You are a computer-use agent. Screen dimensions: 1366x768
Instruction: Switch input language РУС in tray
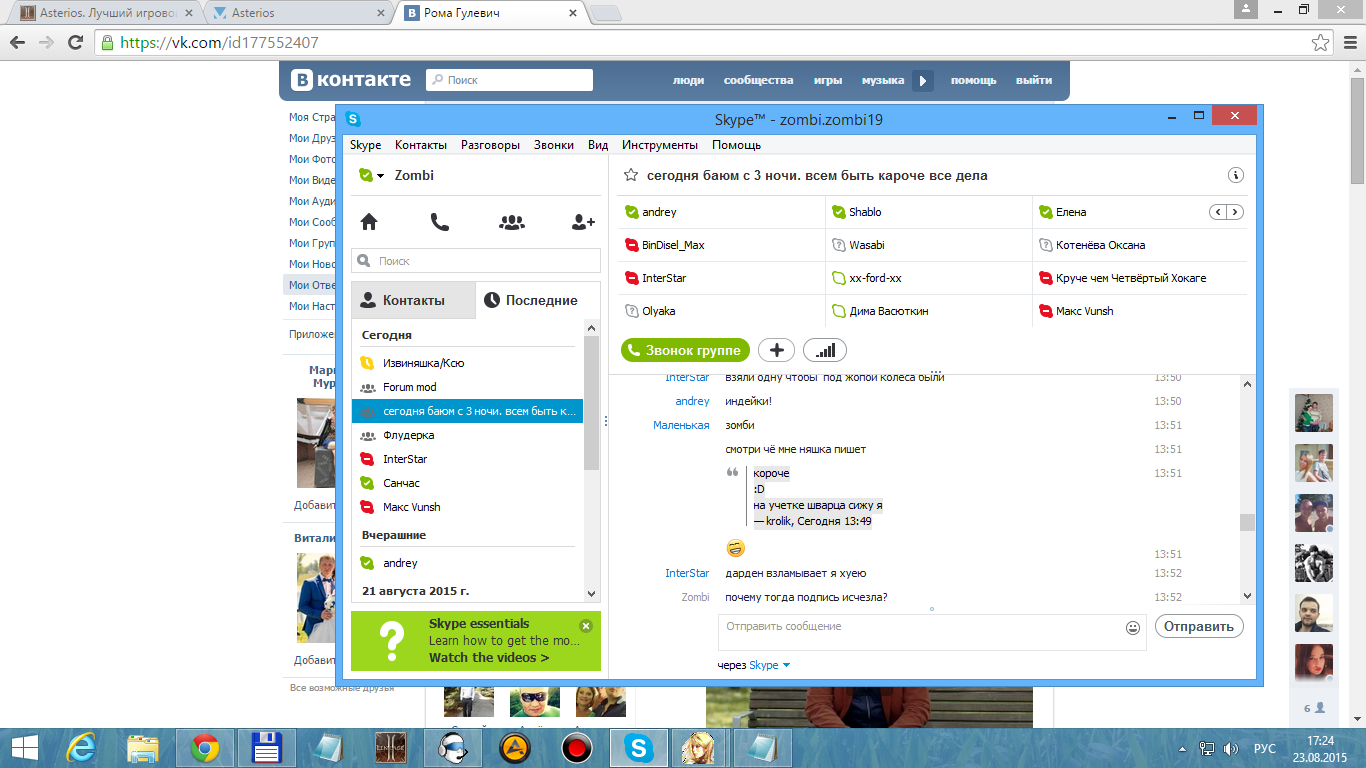tap(1266, 748)
